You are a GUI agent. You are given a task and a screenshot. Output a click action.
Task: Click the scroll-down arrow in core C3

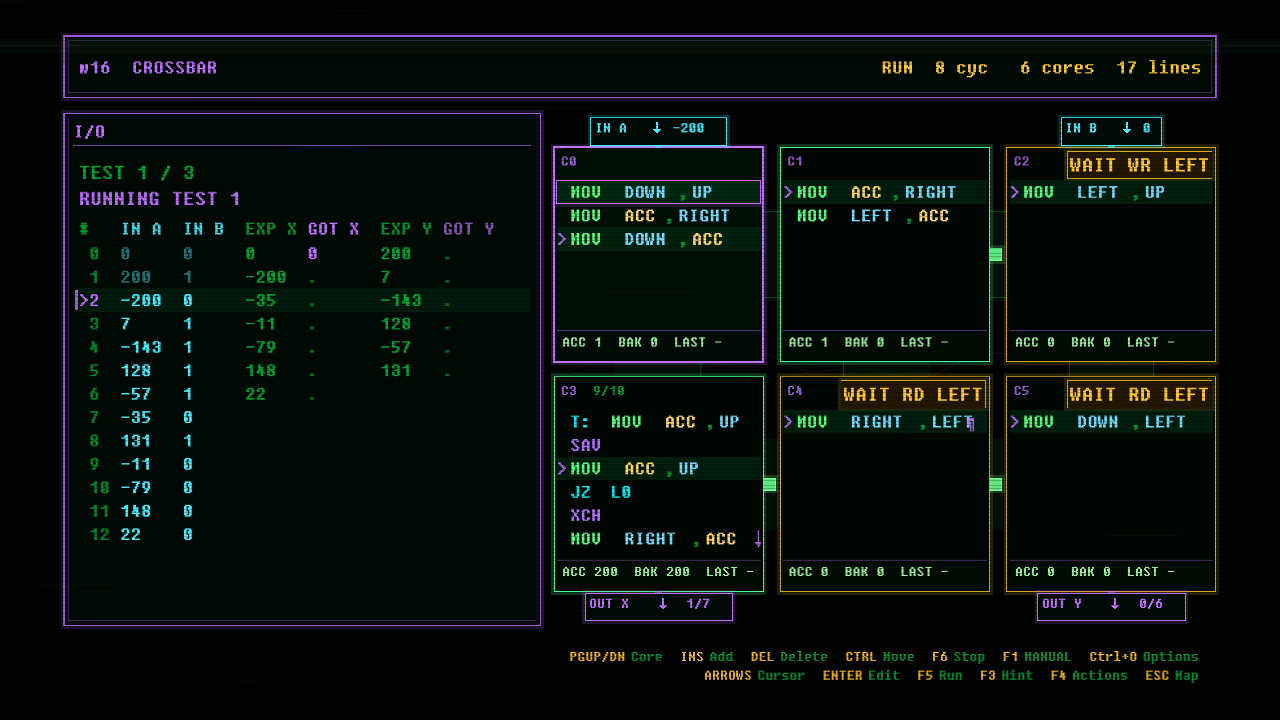pyautogui.click(x=758, y=539)
